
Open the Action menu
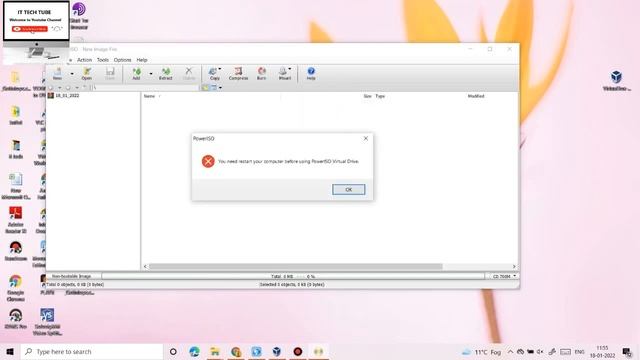pyautogui.click(x=84, y=60)
